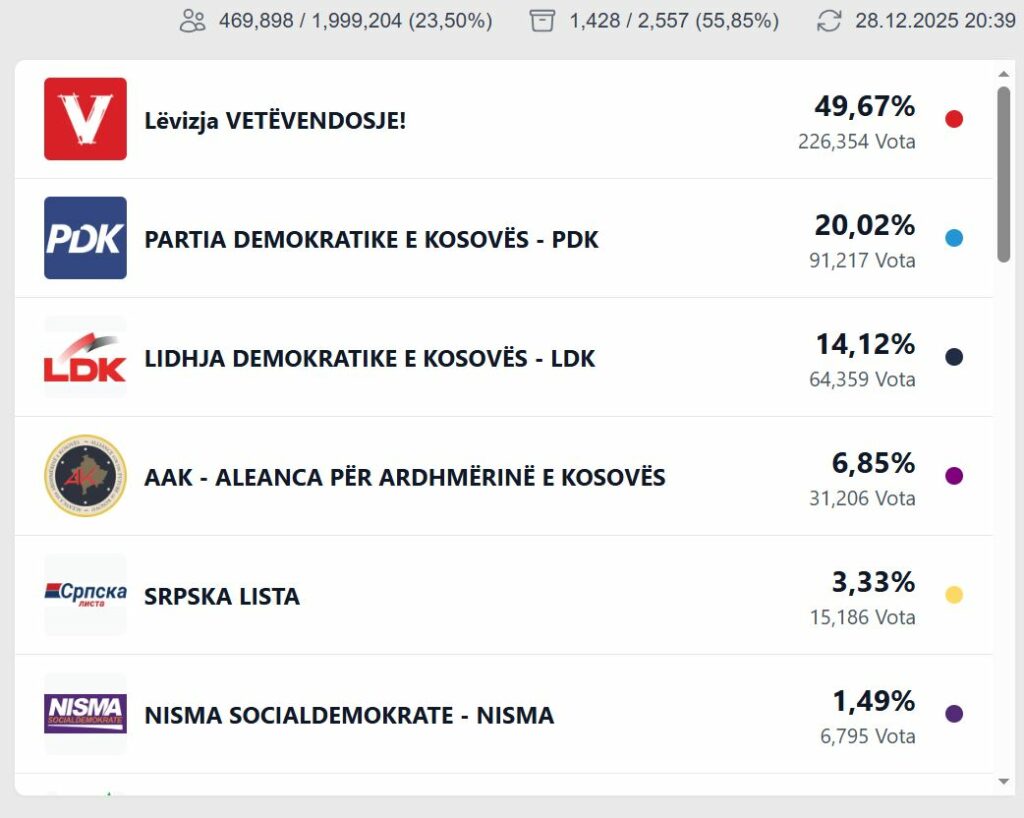Click the voters turnout people icon
Viewport: 1024px width, 818px height.
point(193,20)
